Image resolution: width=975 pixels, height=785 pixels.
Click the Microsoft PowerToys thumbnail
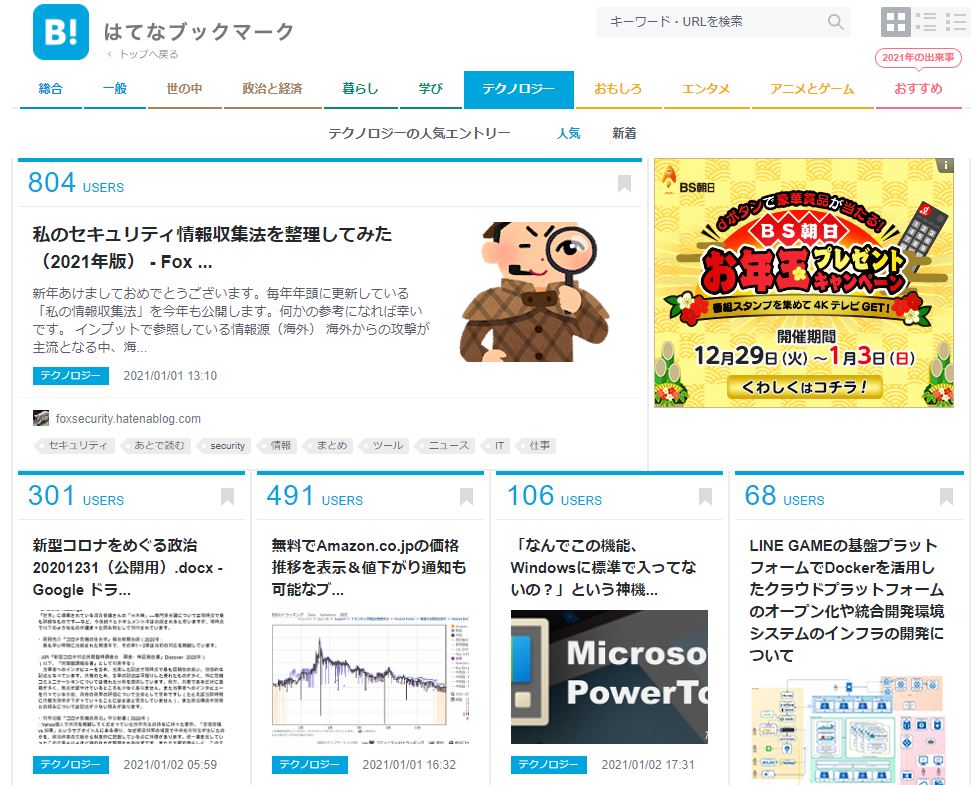pyautogui.click(x=609, y=677)
